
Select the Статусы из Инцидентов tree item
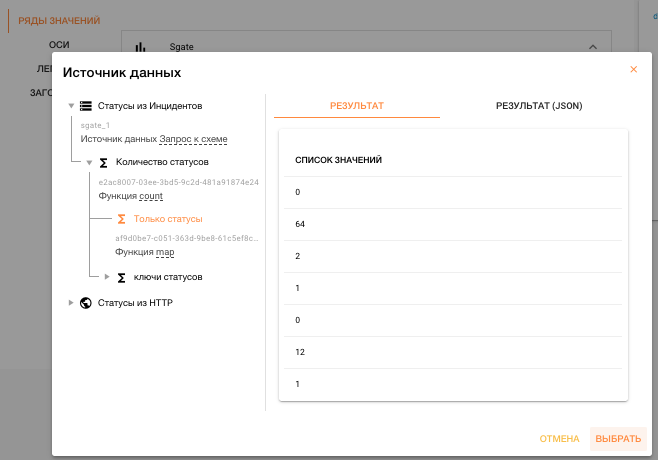click(150, 106)
